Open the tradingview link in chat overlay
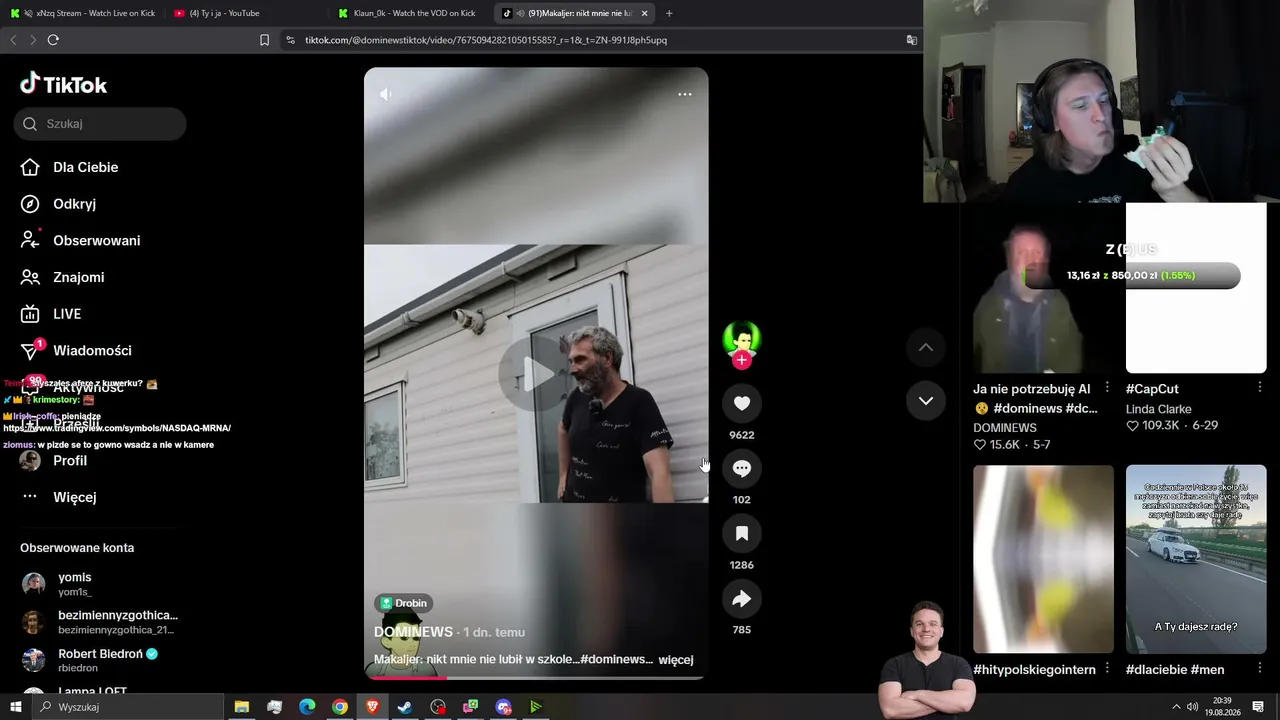The height and width of the screenshot is (720, 1280). (117, 428)
